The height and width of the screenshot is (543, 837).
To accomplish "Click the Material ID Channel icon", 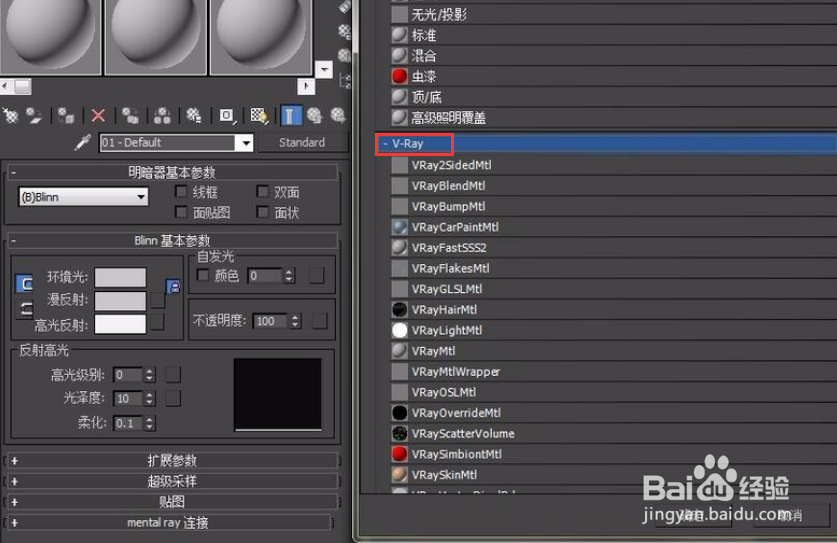I will click(x=226, y=115).
